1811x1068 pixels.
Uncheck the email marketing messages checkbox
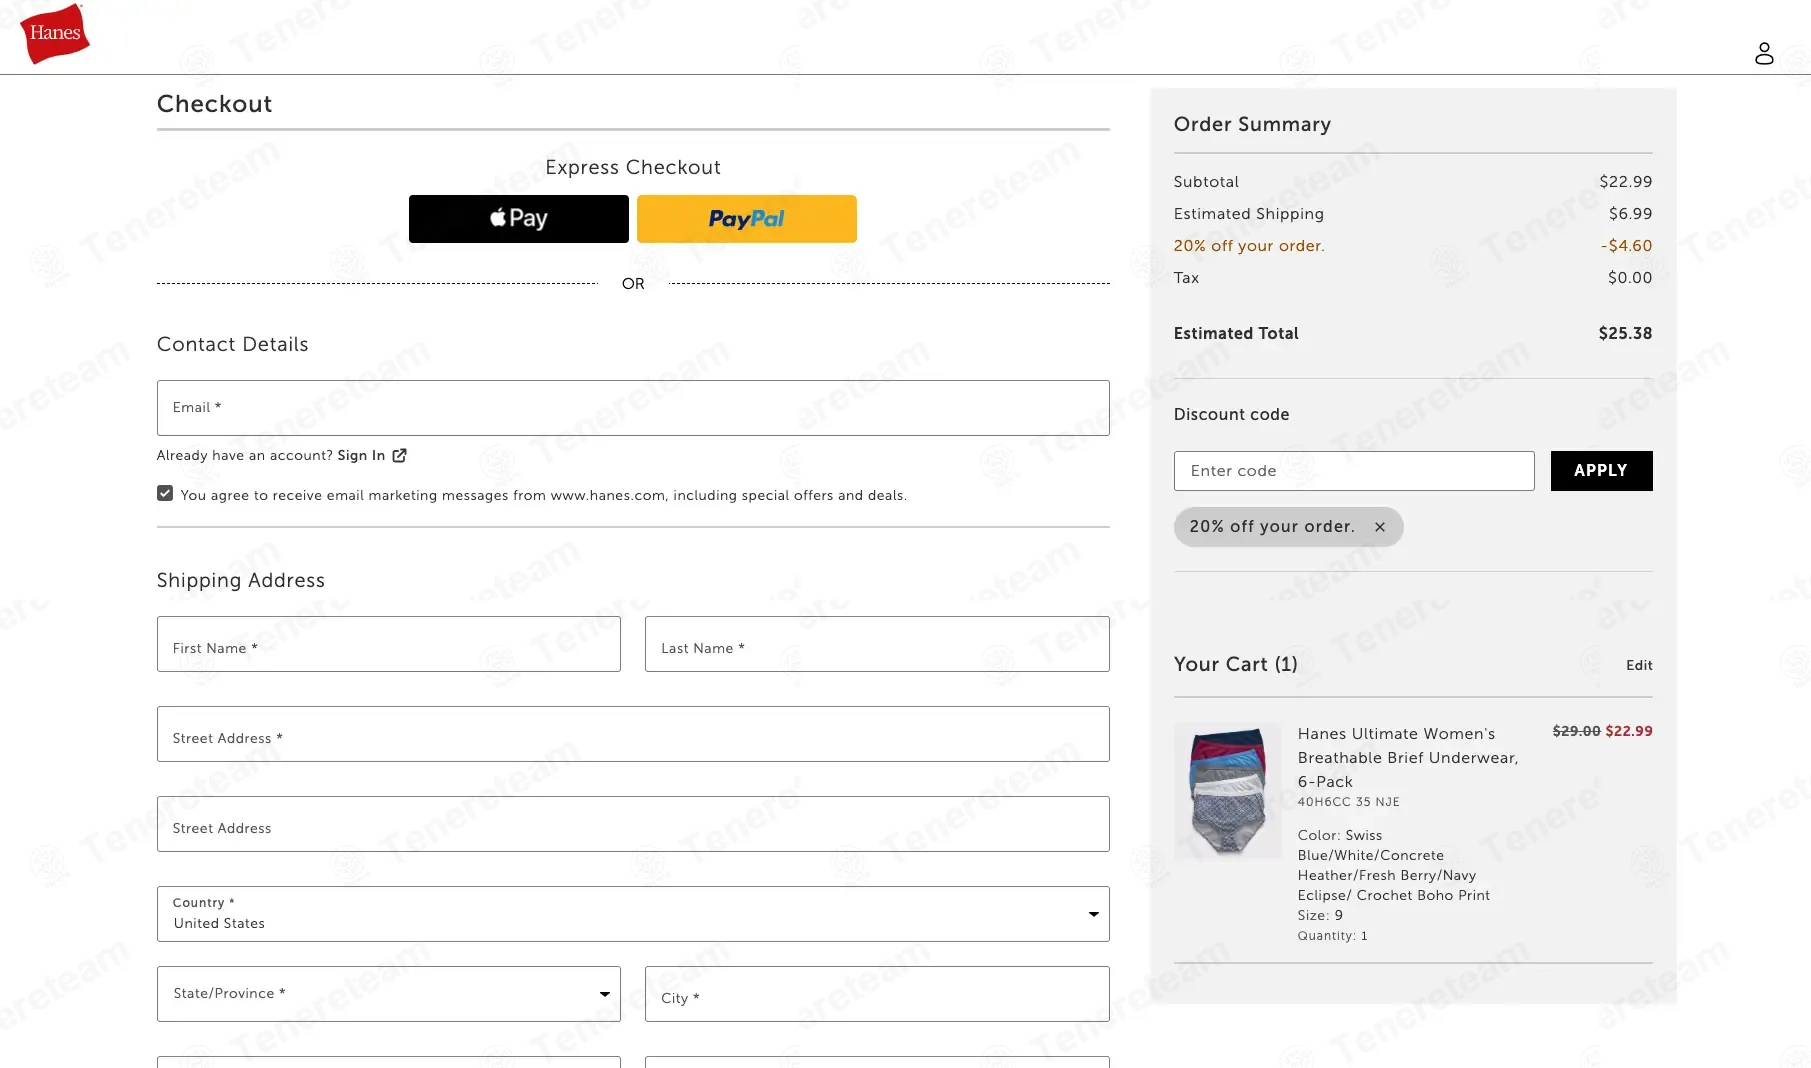tap(165, 493)
